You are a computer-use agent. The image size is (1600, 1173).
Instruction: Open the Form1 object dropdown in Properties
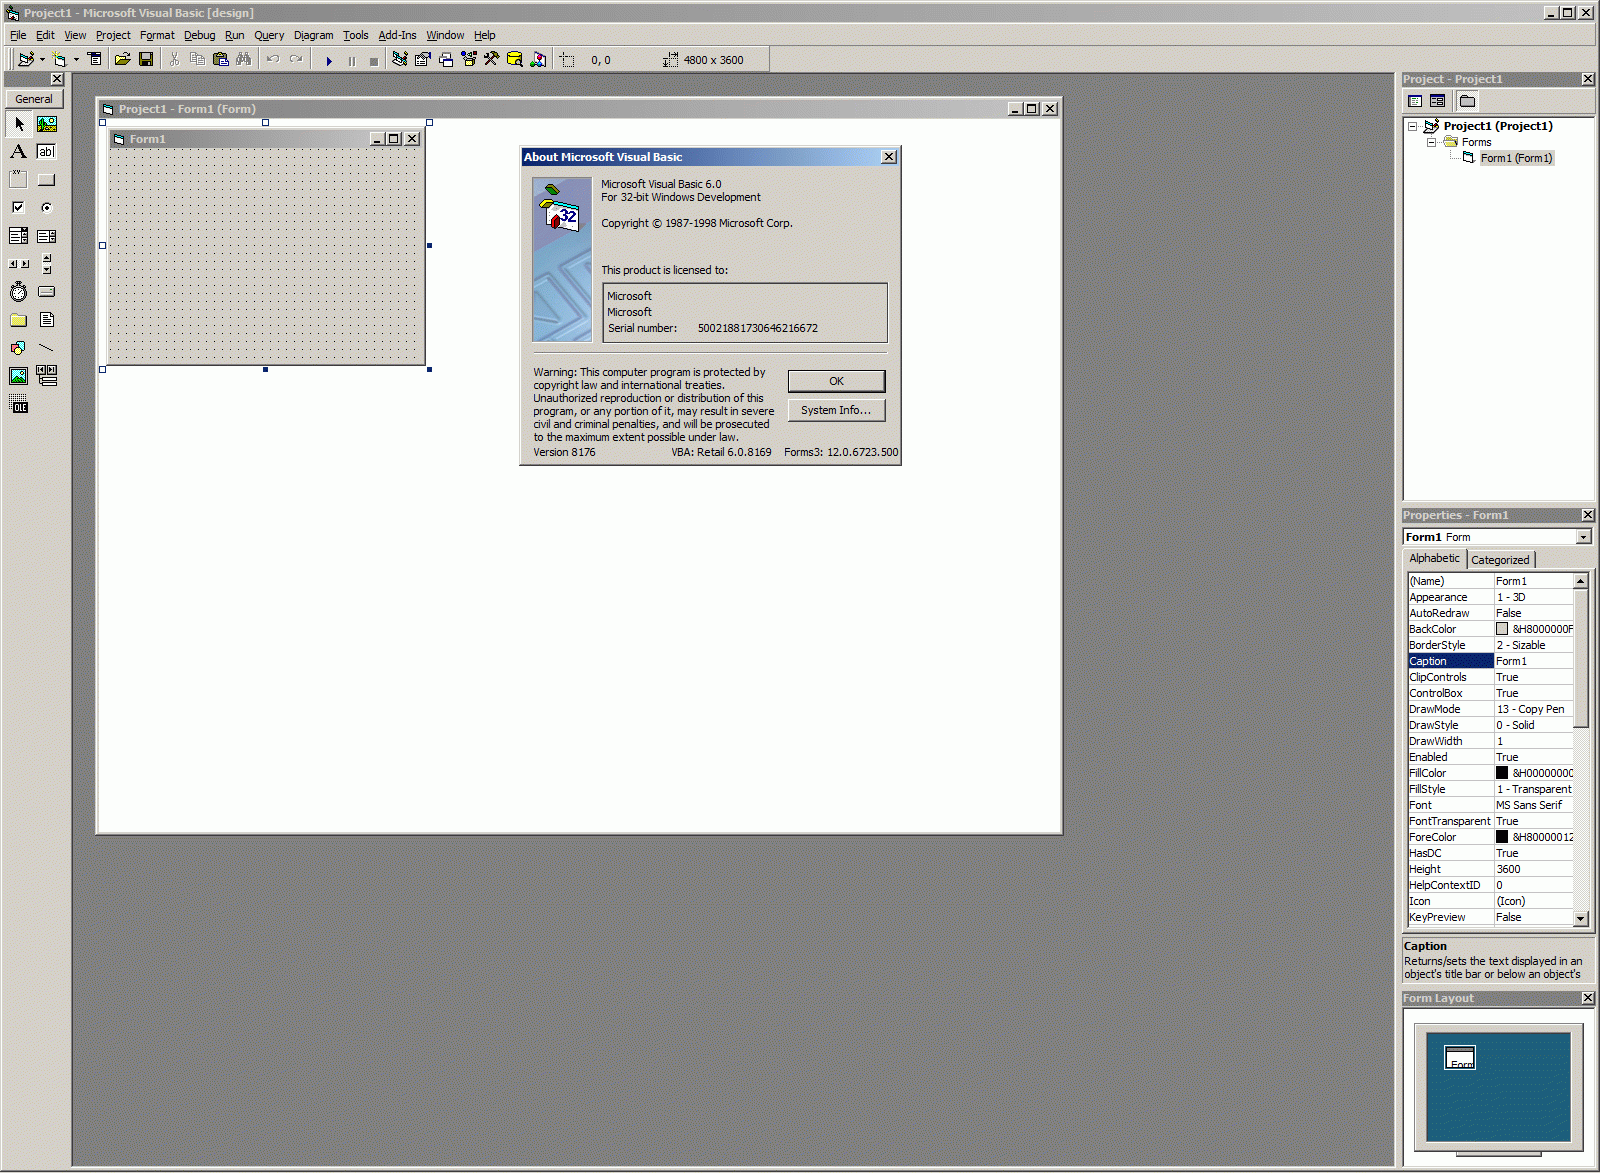point(1583,537)
